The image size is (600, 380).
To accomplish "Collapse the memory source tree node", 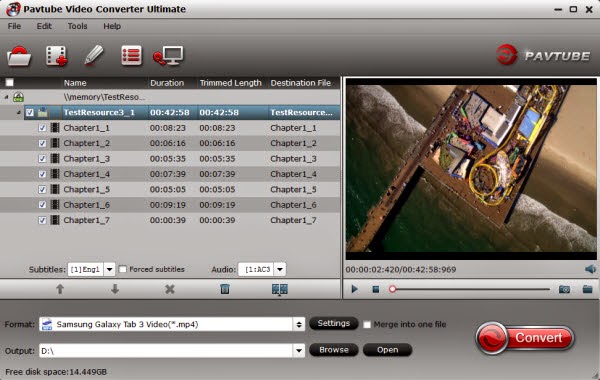I will (6, 97).
